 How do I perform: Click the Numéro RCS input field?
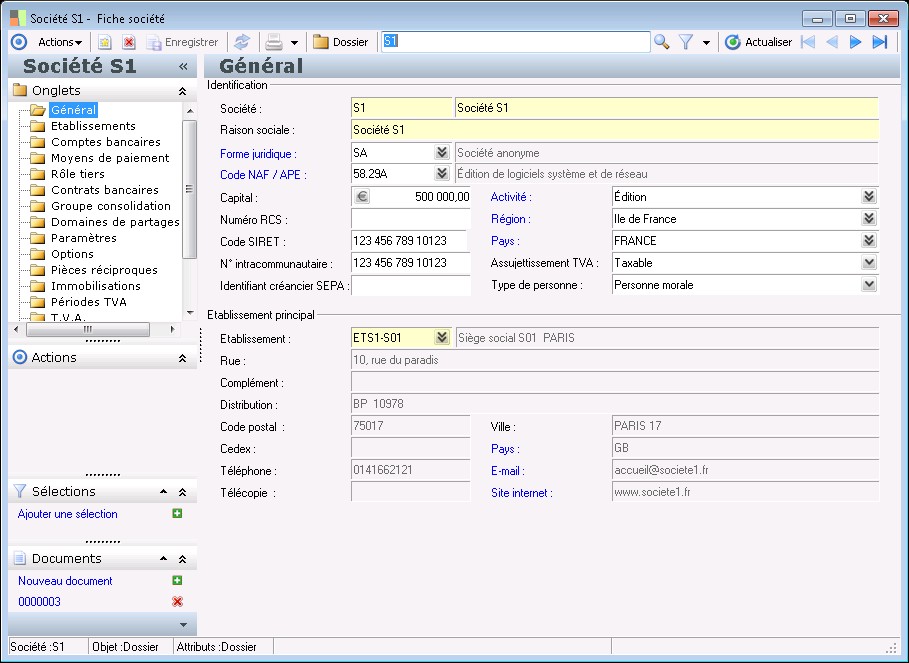point(411,219)
